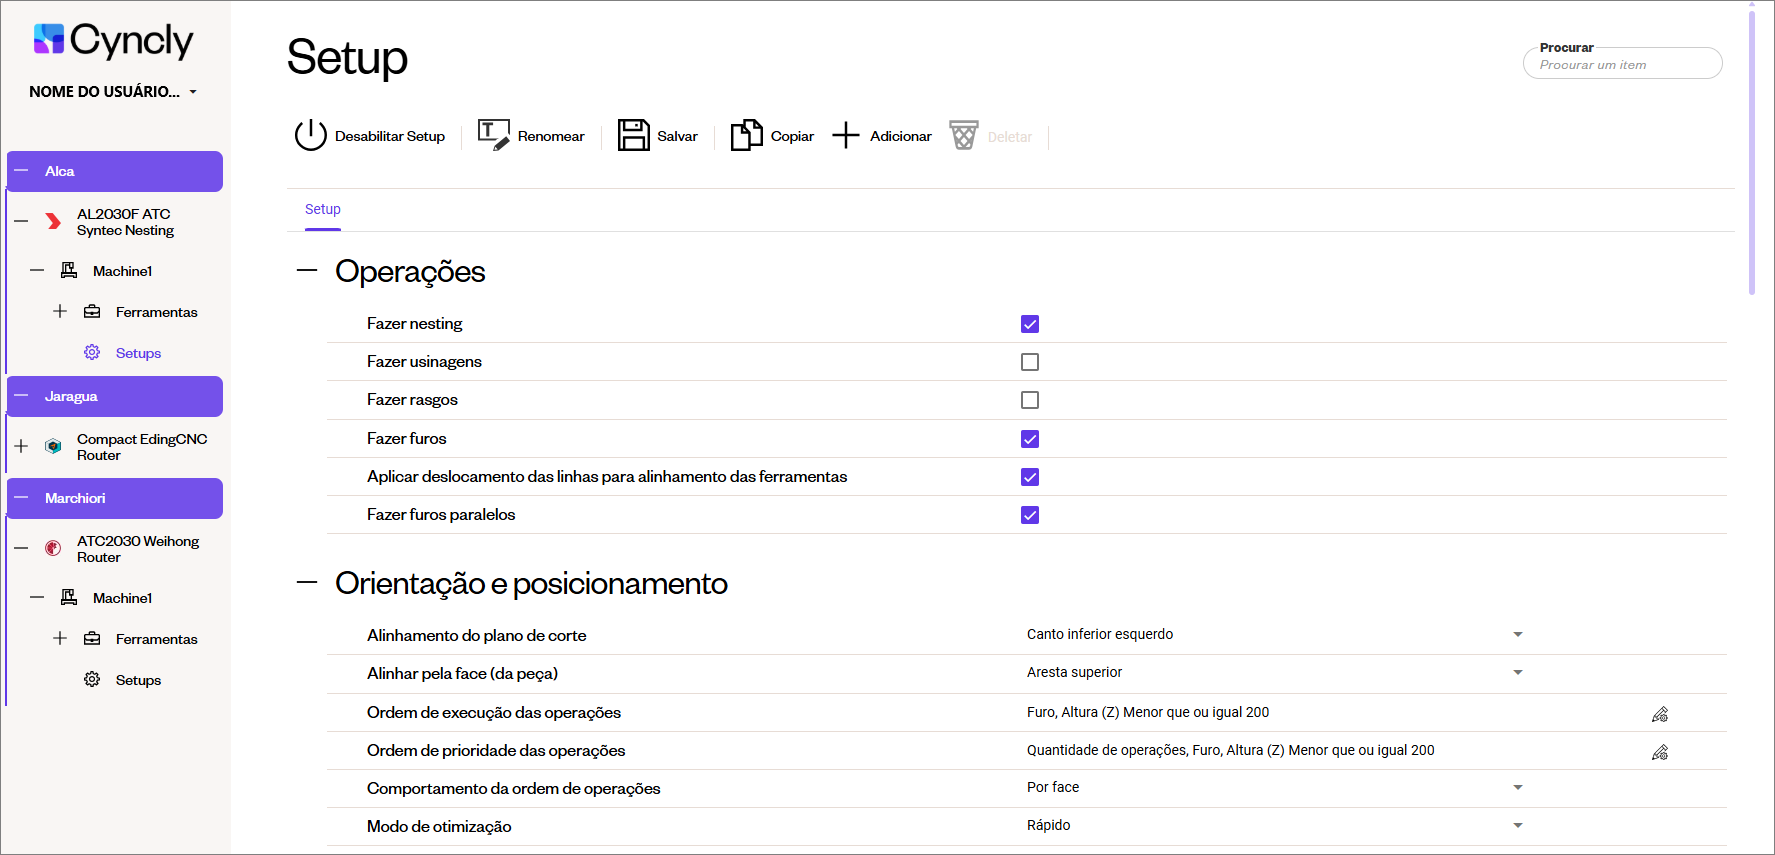The width and height of the screenshot is (1775, 855).
Task: Open the Modo de otimização dropdown
Action: click(1517, 826)
